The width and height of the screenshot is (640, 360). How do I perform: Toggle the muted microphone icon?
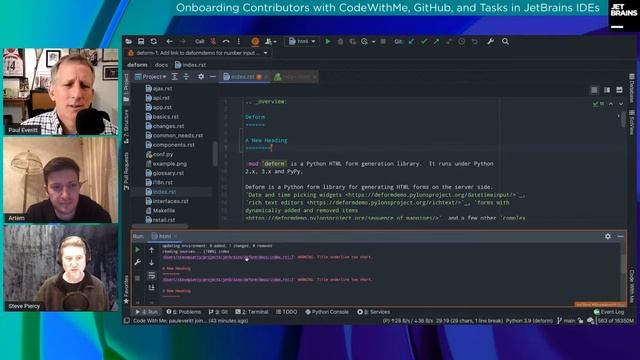213,41
